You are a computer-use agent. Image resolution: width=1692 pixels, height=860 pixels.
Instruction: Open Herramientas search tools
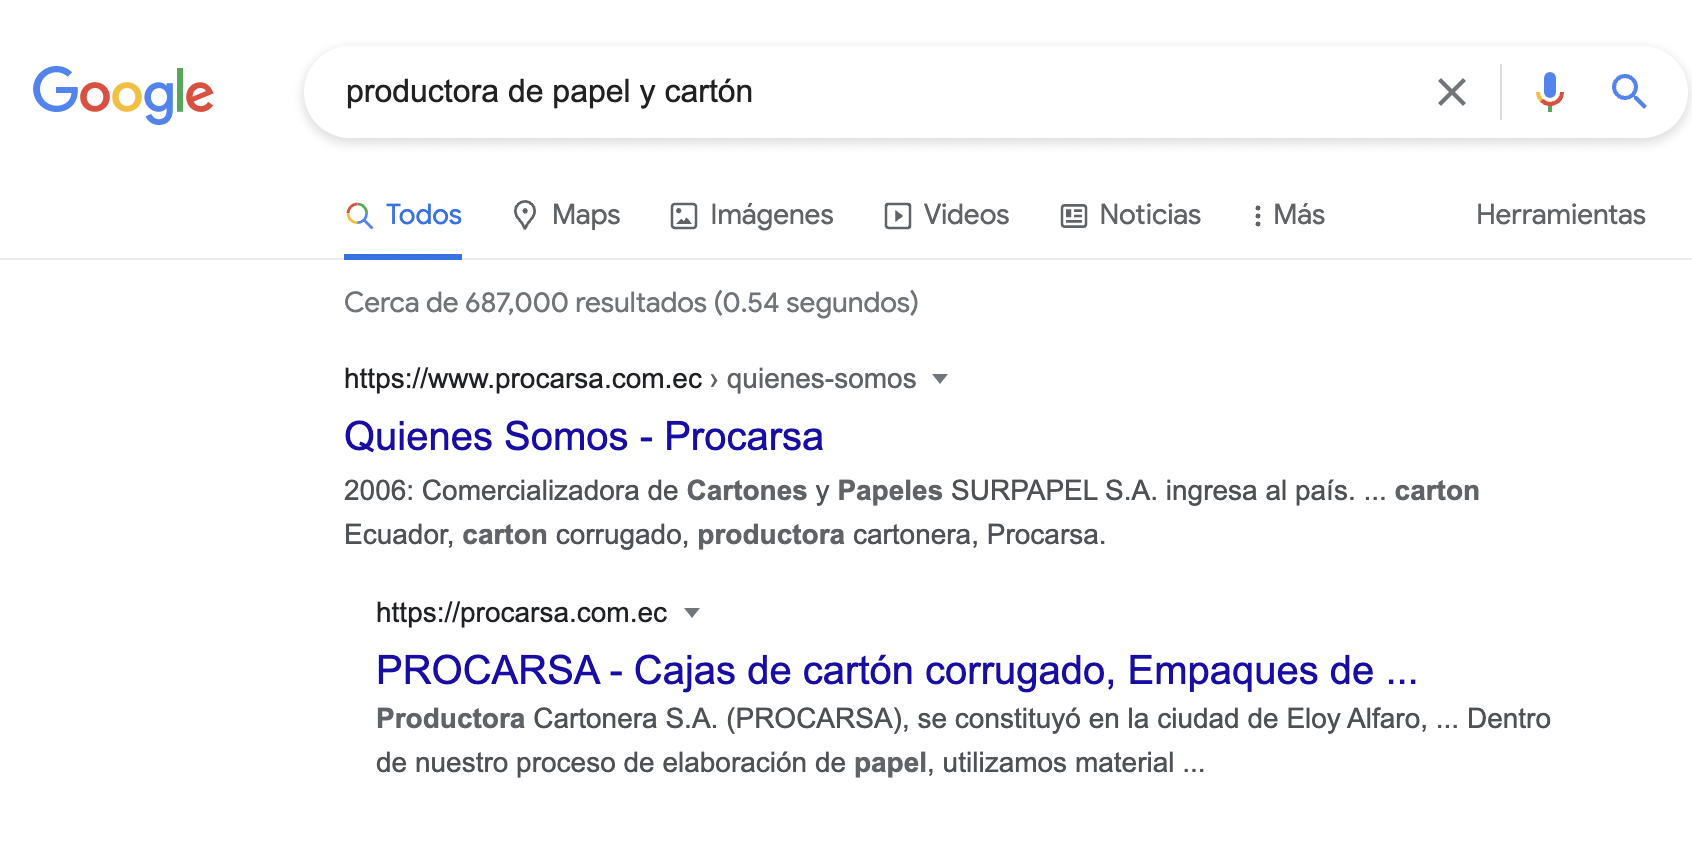[x=1561, y=215]
